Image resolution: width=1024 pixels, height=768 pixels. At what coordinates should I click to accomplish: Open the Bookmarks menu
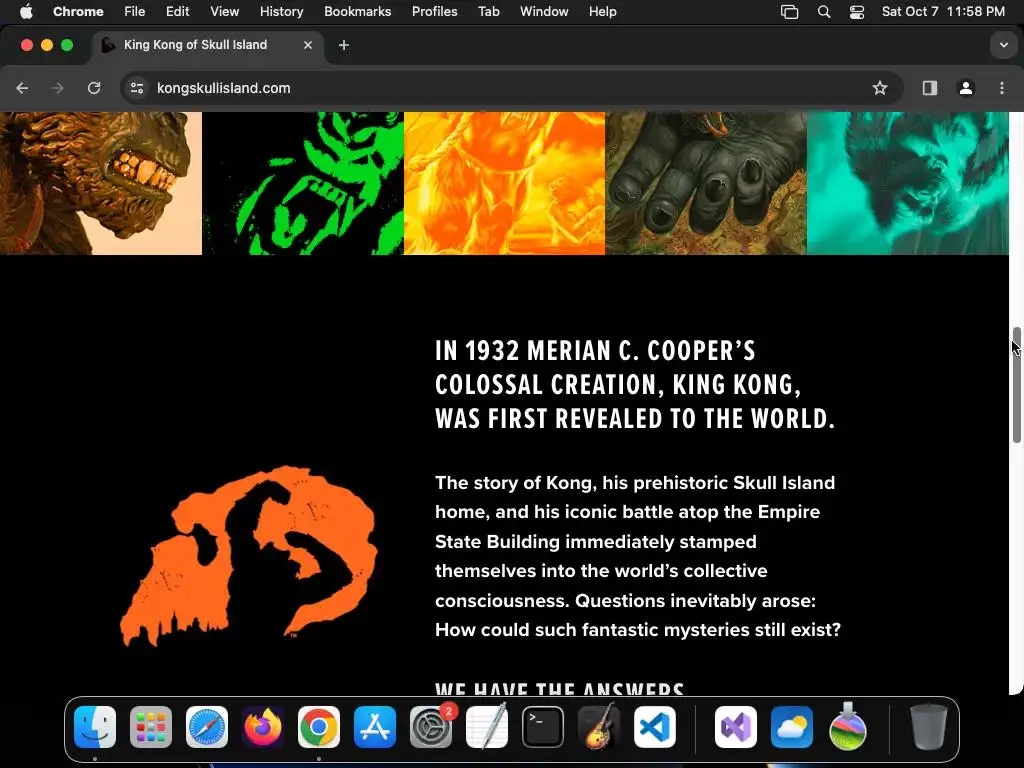click(357, 12)
